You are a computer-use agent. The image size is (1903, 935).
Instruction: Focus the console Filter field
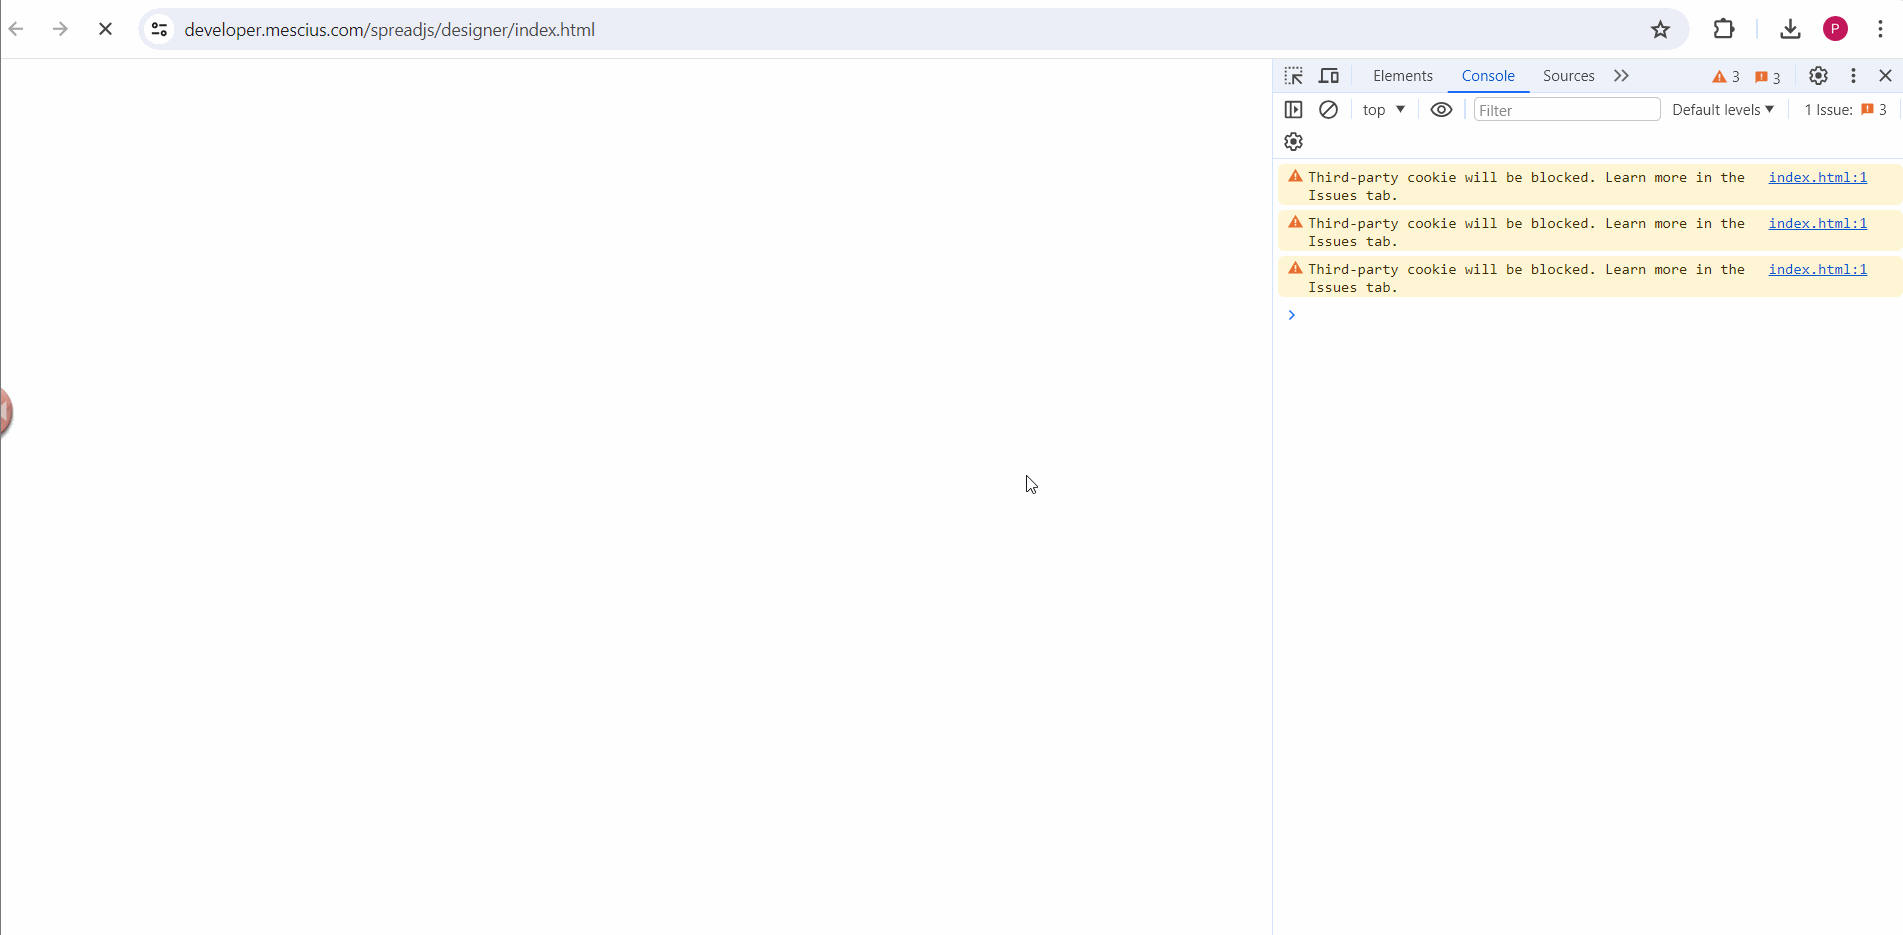click(1567, 110)
